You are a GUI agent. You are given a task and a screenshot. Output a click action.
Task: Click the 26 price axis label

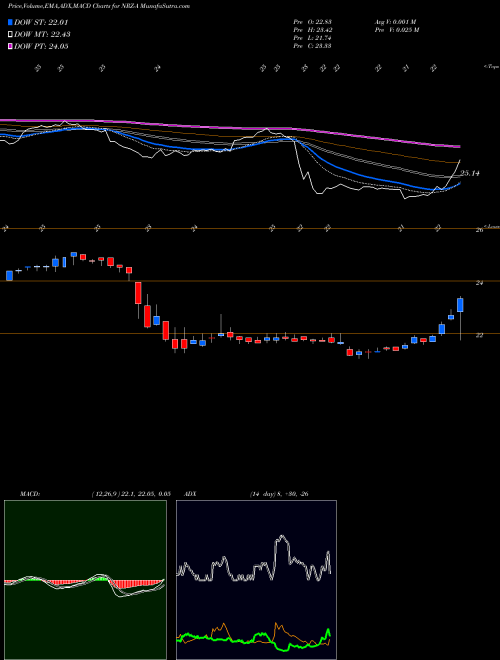point(479,230)
